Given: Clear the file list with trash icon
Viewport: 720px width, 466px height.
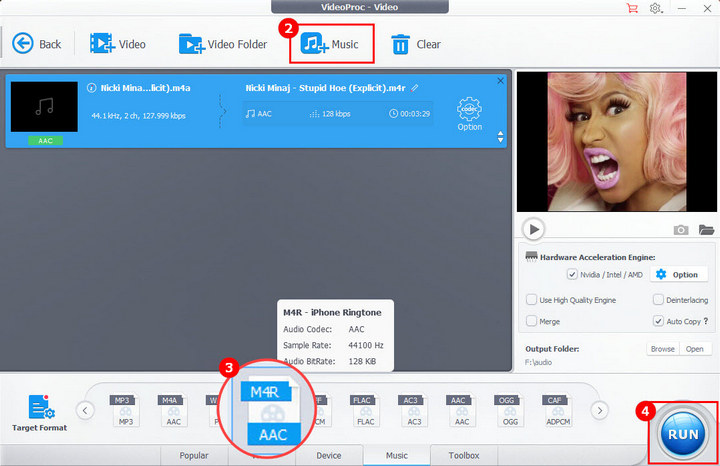Looking at the screenshot, I should [416, 44].
